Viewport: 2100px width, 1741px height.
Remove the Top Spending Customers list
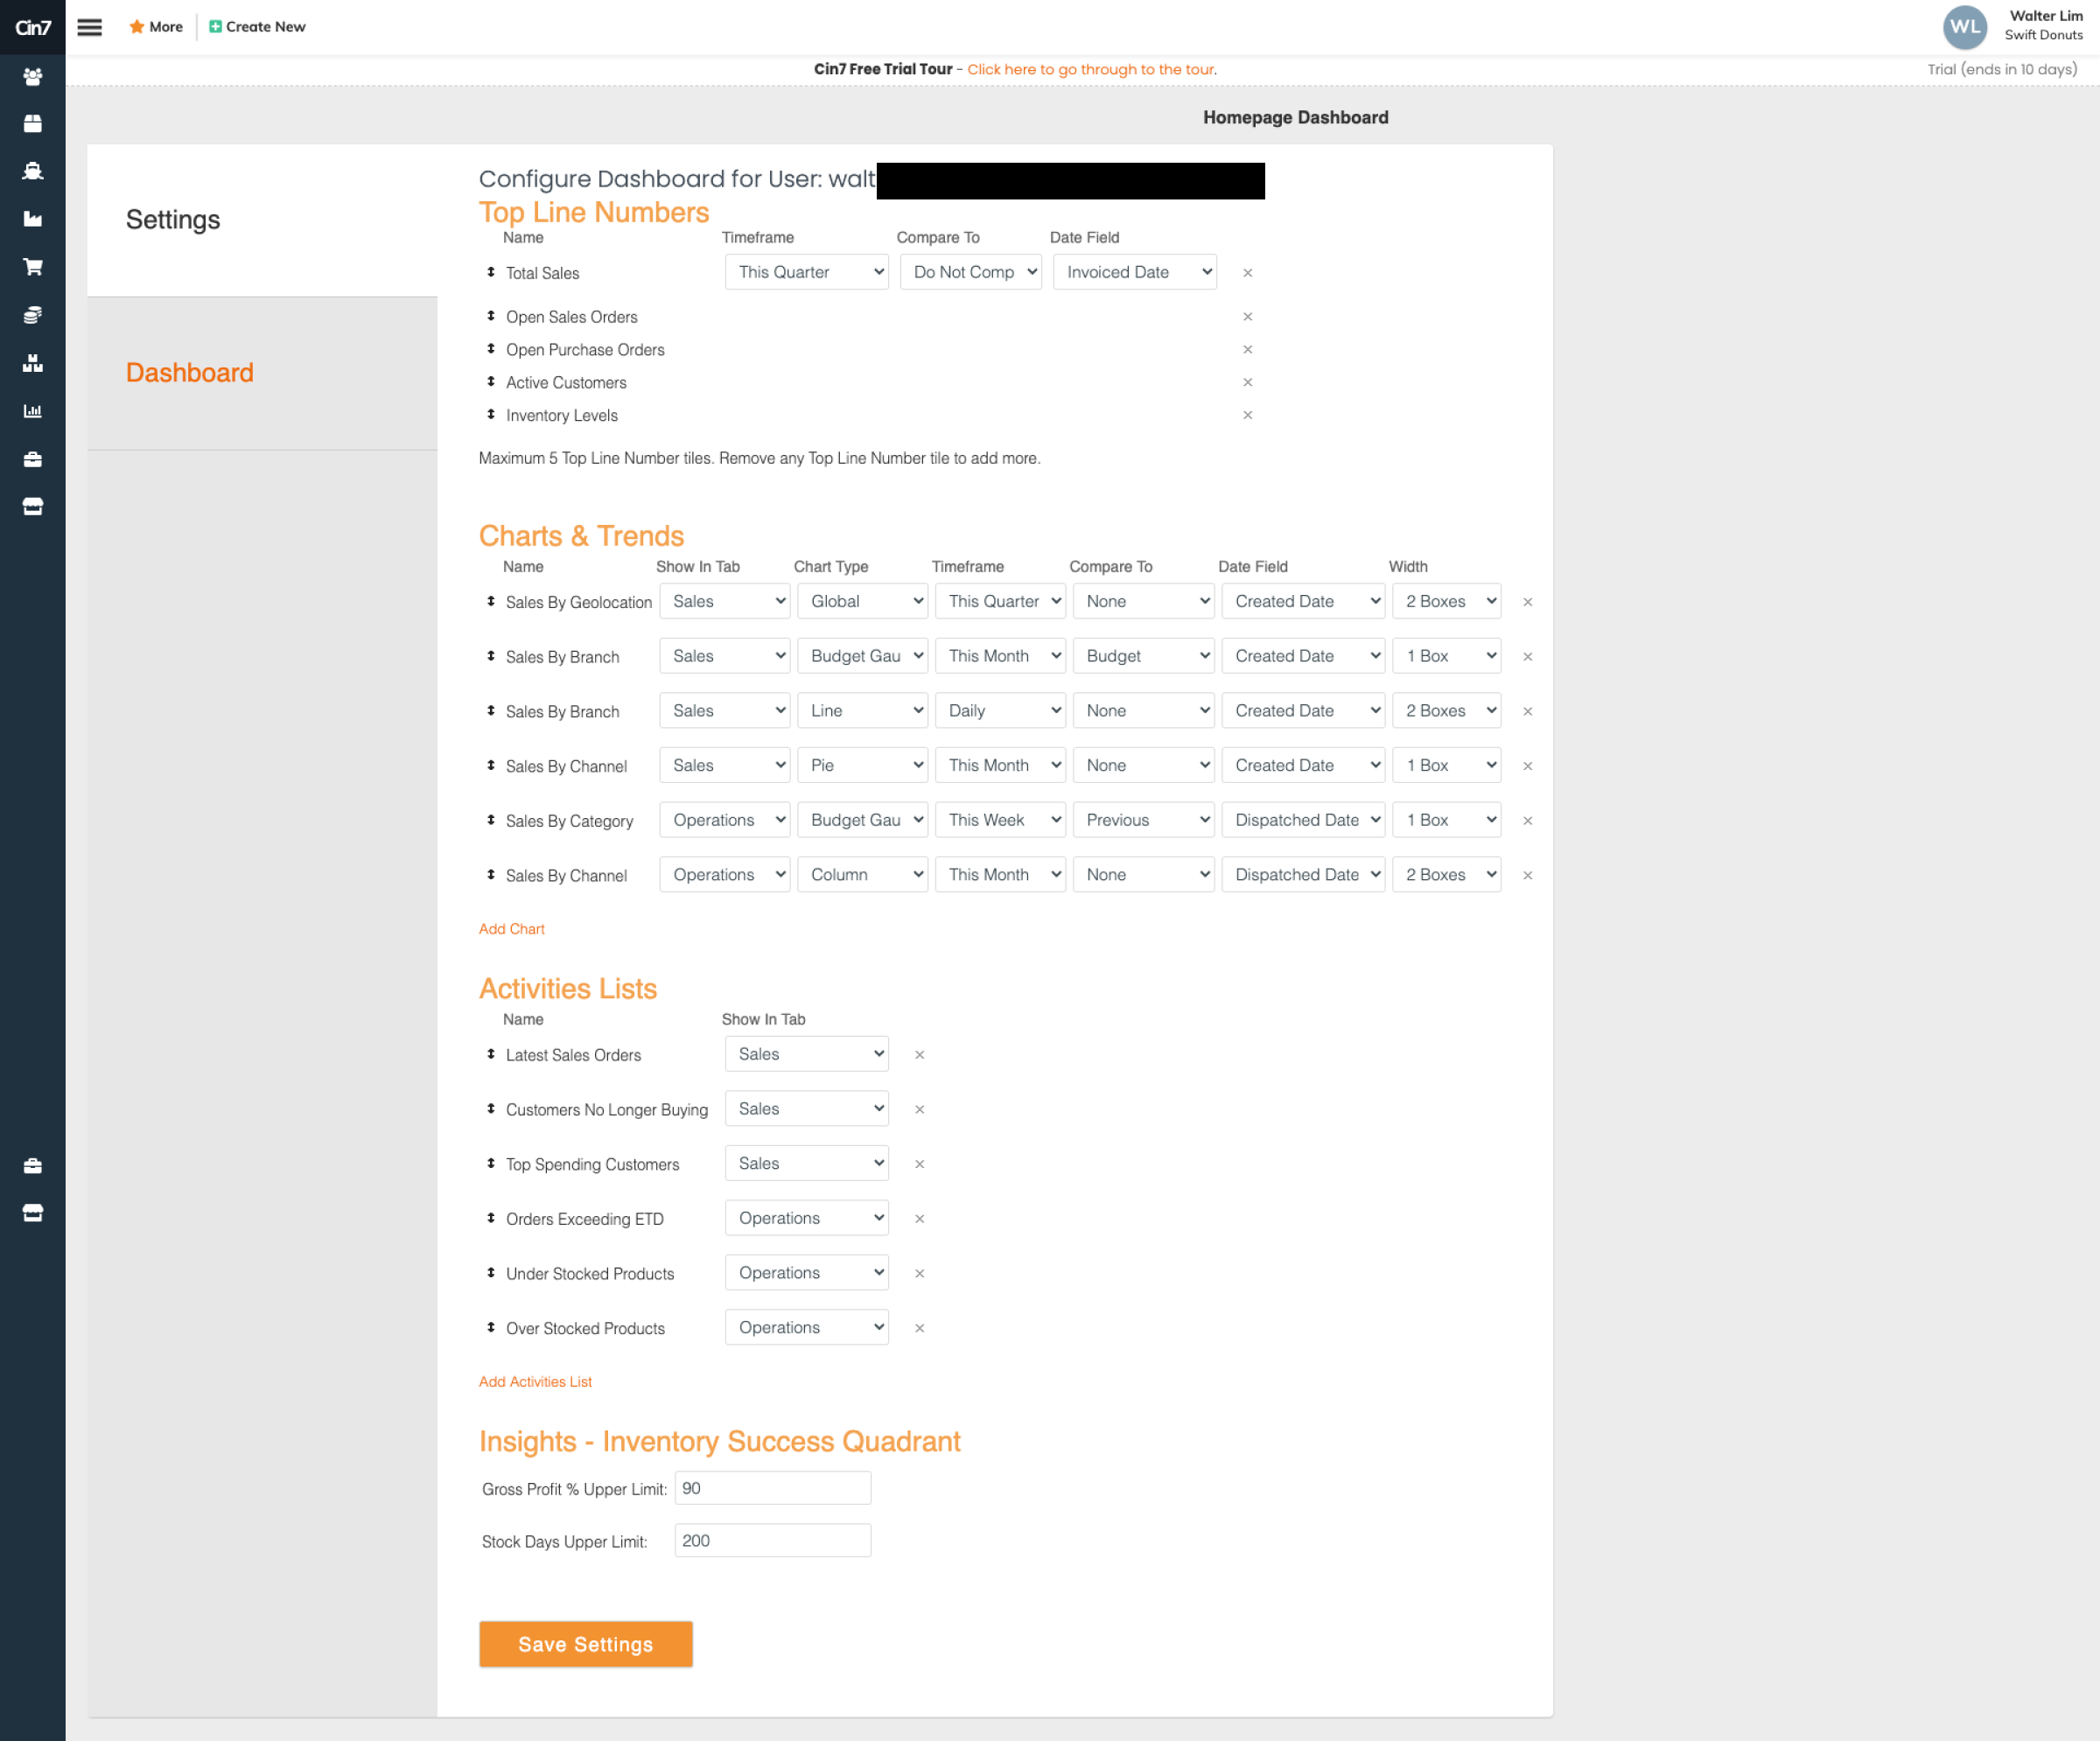pyautogui.click(x=919, y=1164)
